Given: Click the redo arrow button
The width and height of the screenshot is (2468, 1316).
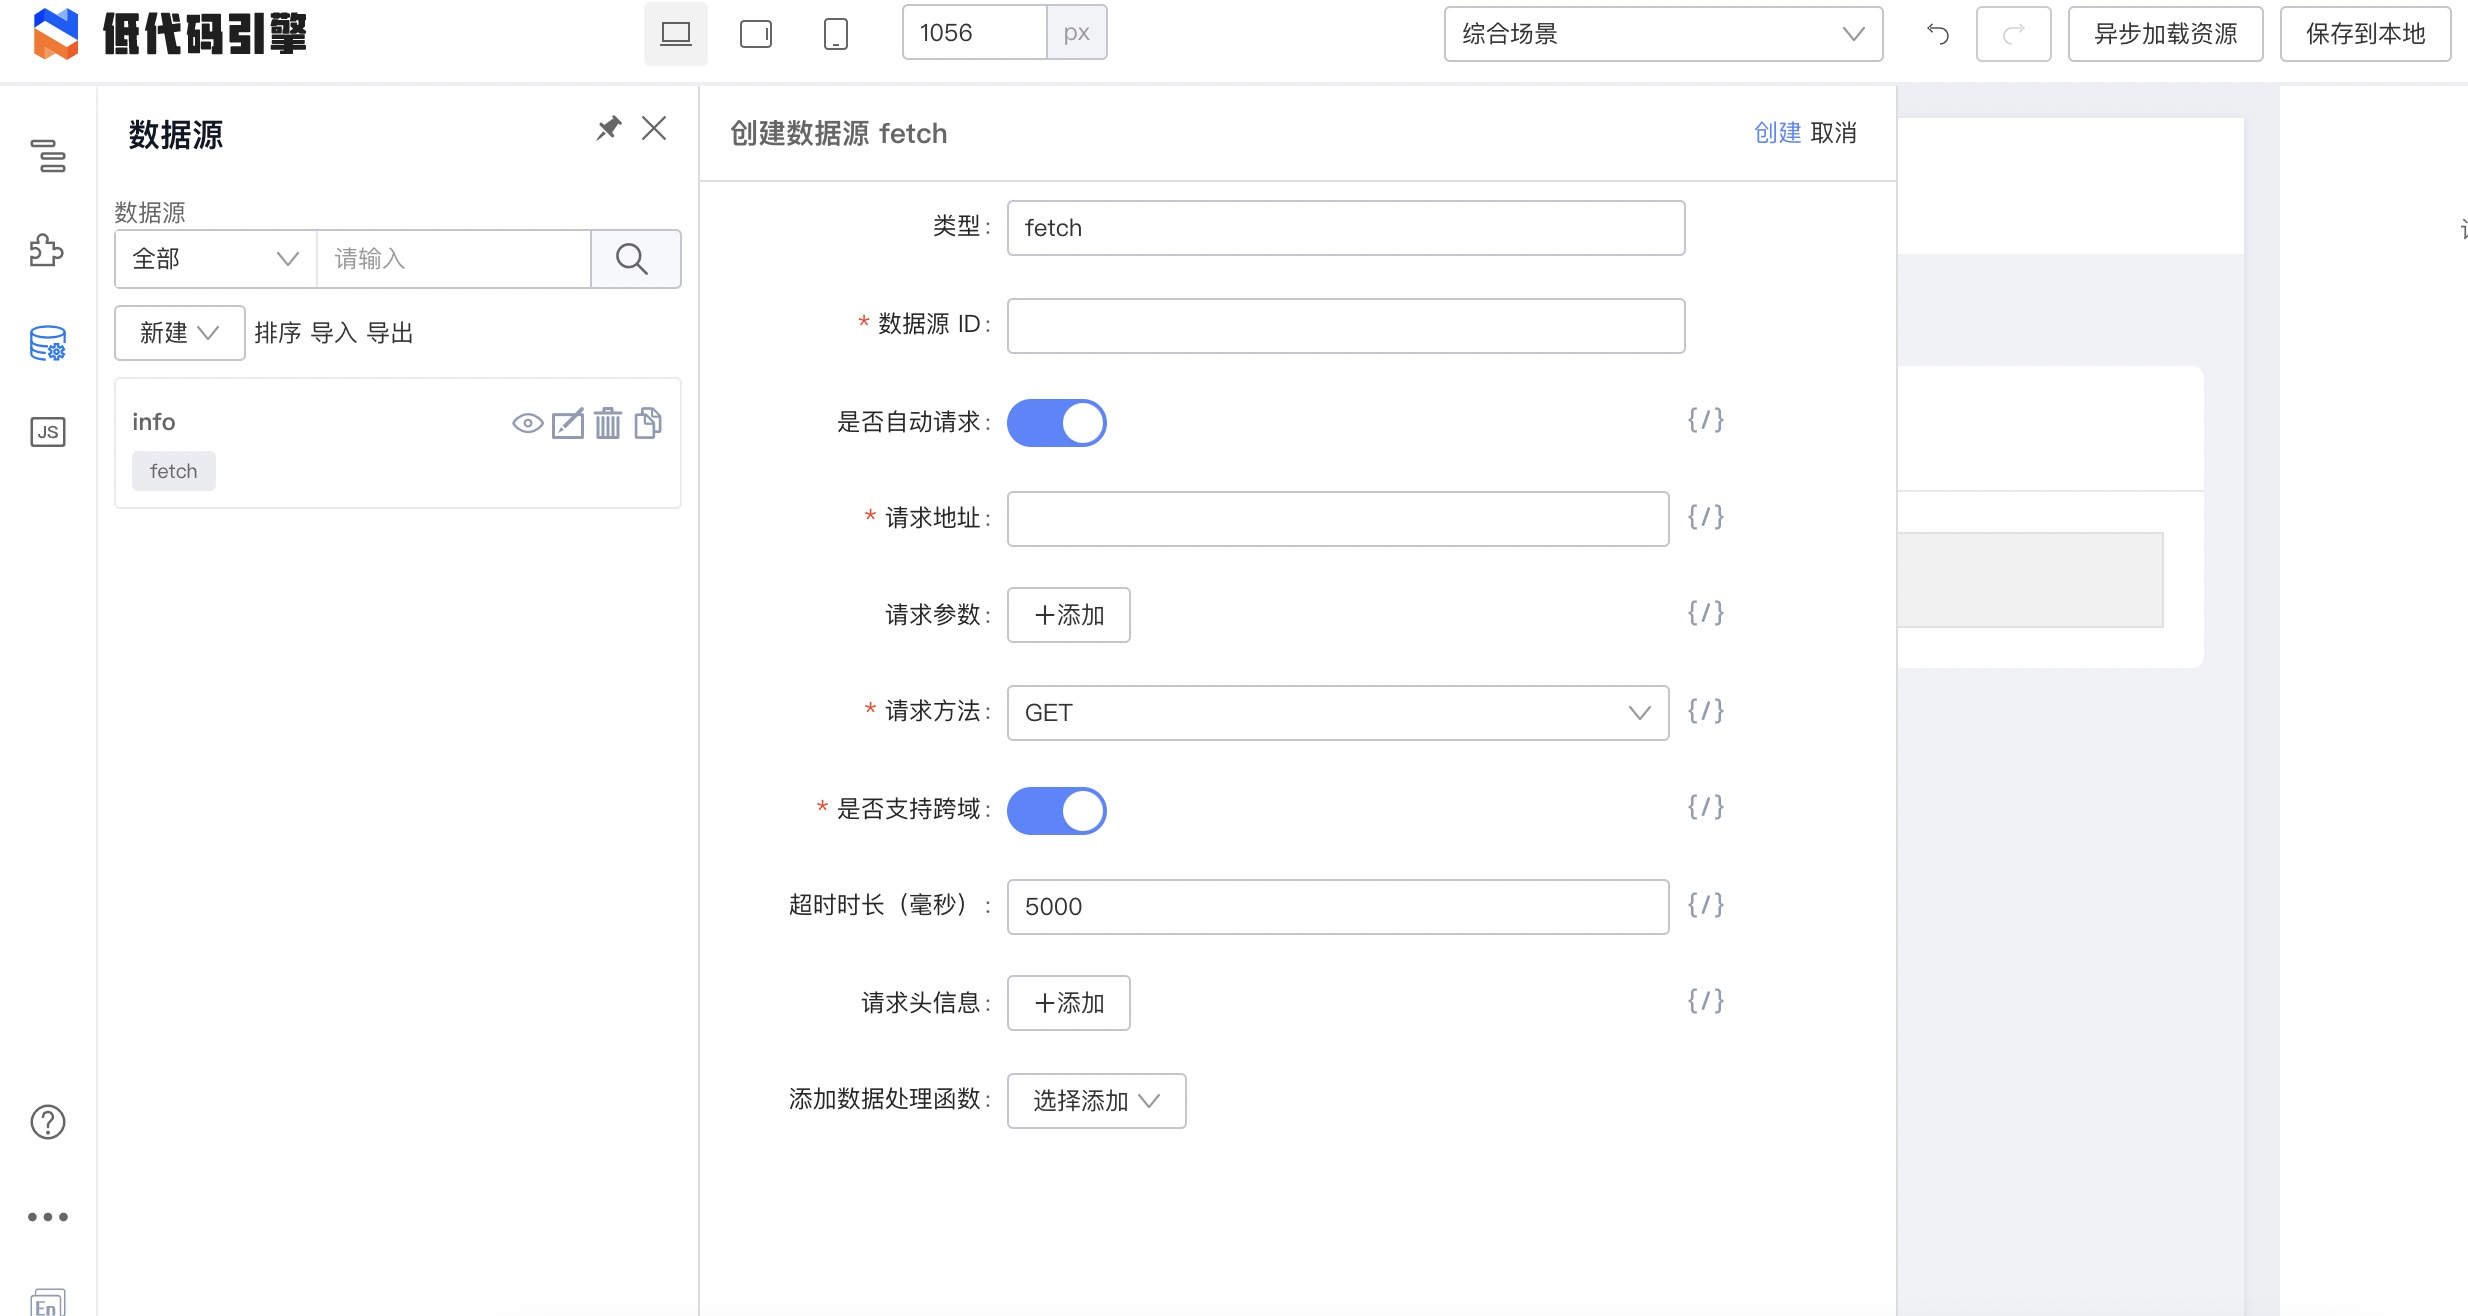Looking at the screenshot, I should pos(2014,34).
